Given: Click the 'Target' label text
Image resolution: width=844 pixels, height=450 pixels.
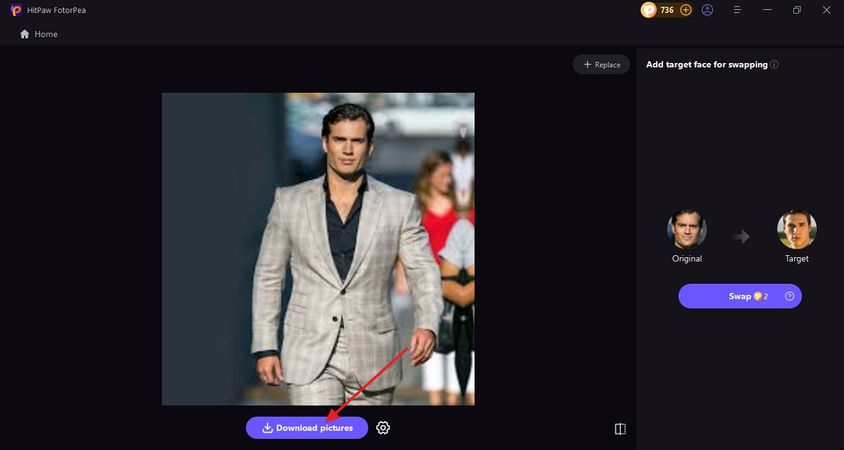Looking at the screenshot, I should [797, 258].
